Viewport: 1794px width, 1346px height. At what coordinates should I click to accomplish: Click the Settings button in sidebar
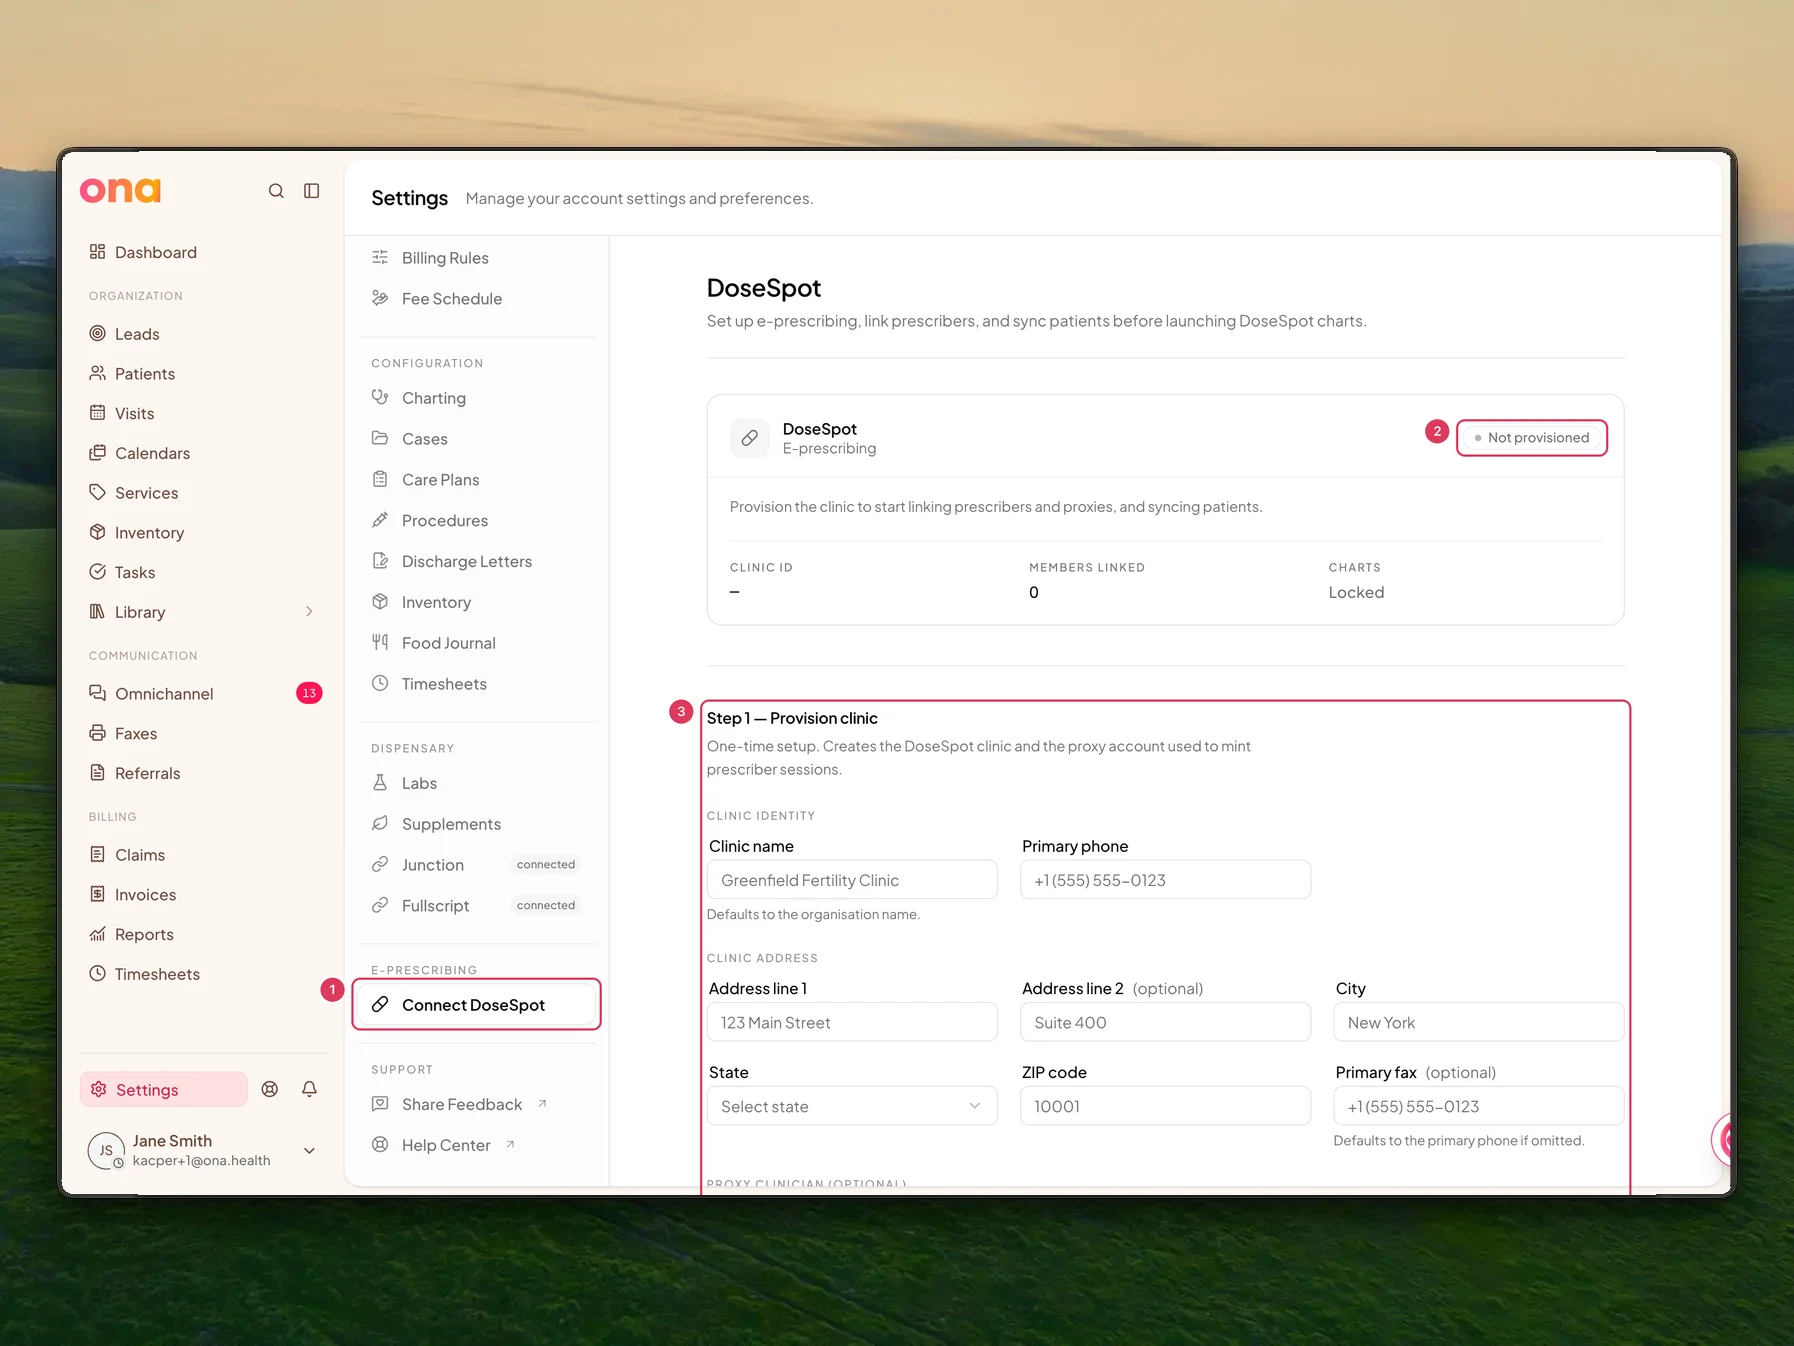pos(164,1089)
